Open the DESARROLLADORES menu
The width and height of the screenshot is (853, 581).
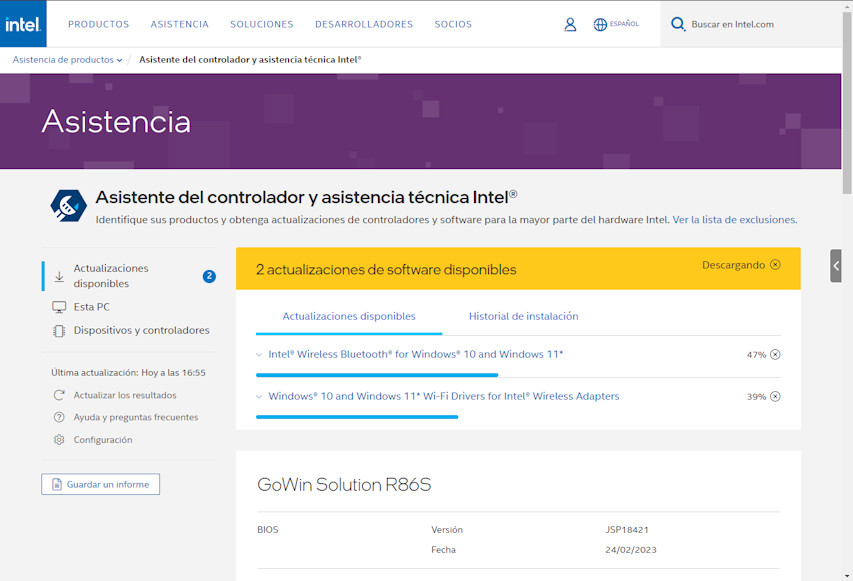(364, 24)
